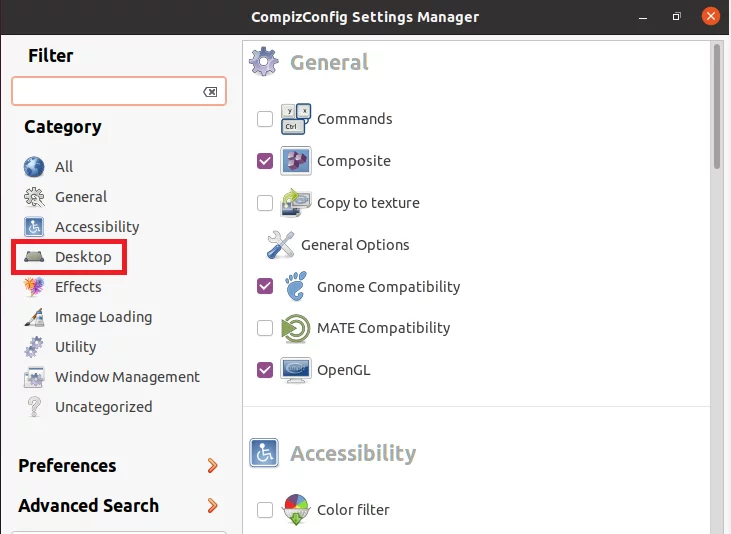Select the Desktop category
The width and height of the screenshot is (731, 534).
[68, 257]
